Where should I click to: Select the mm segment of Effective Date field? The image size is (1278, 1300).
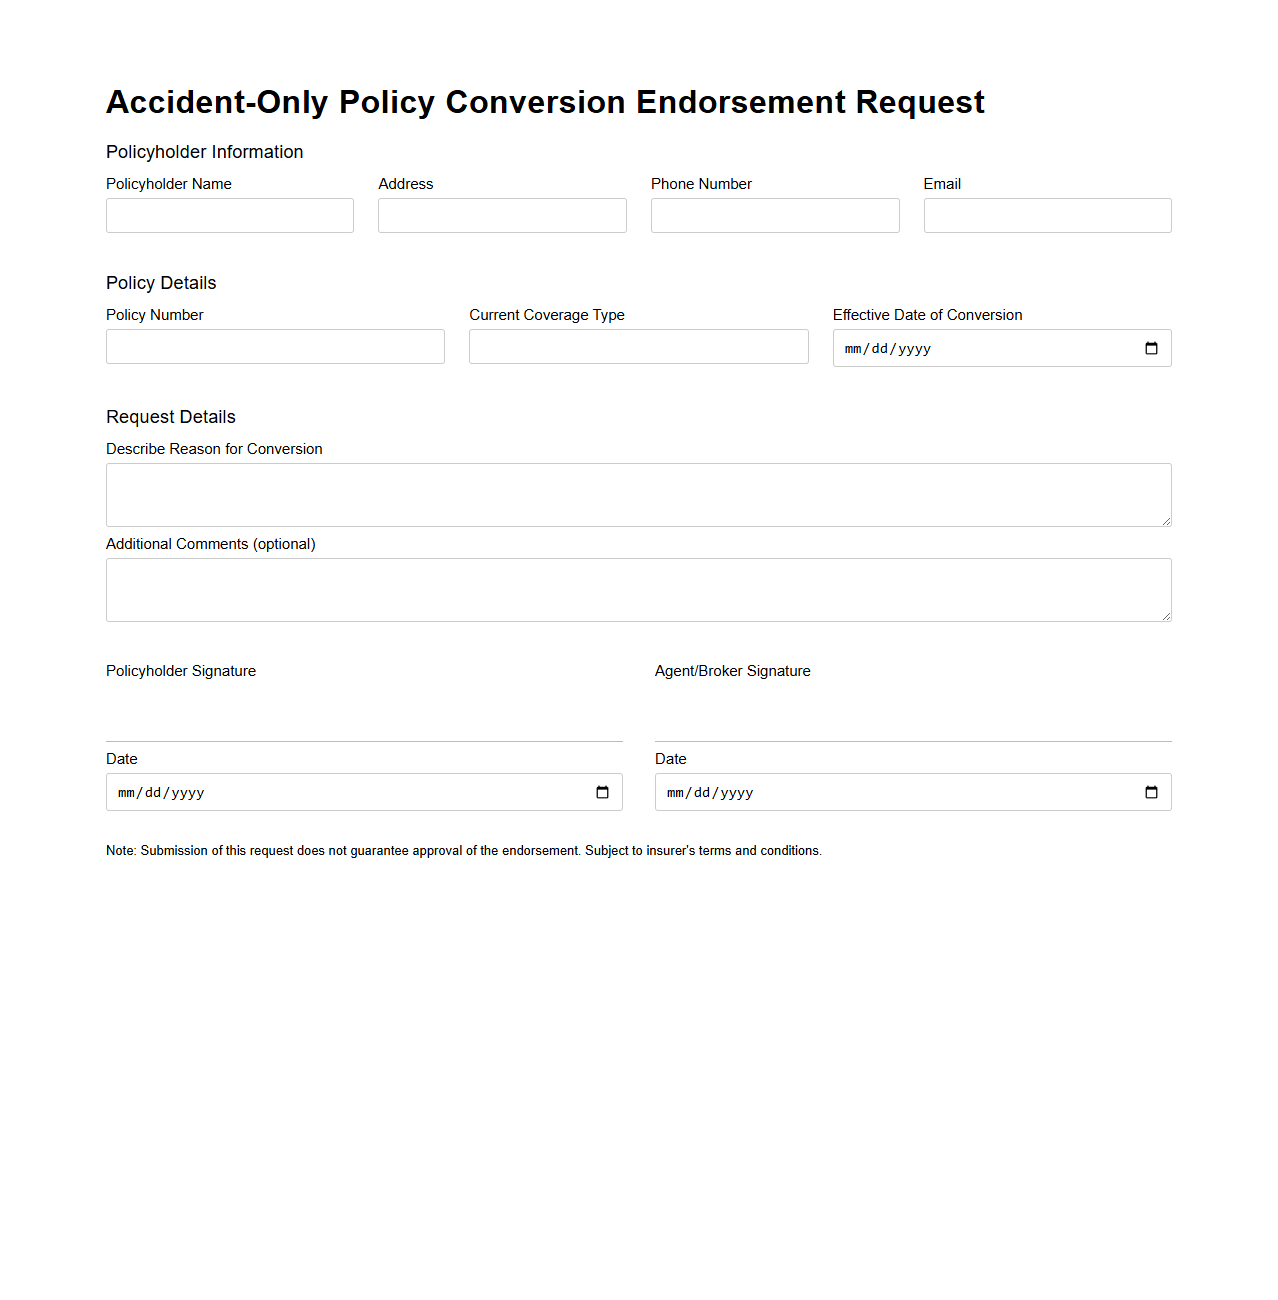click(852, 348)
